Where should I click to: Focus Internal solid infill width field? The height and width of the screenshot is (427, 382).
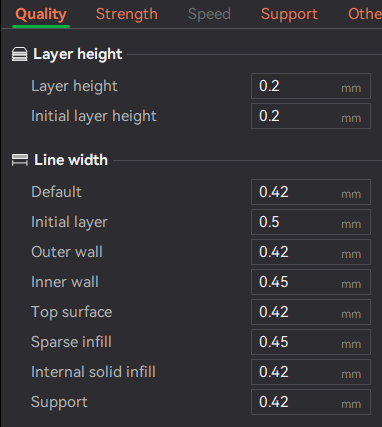311,372
